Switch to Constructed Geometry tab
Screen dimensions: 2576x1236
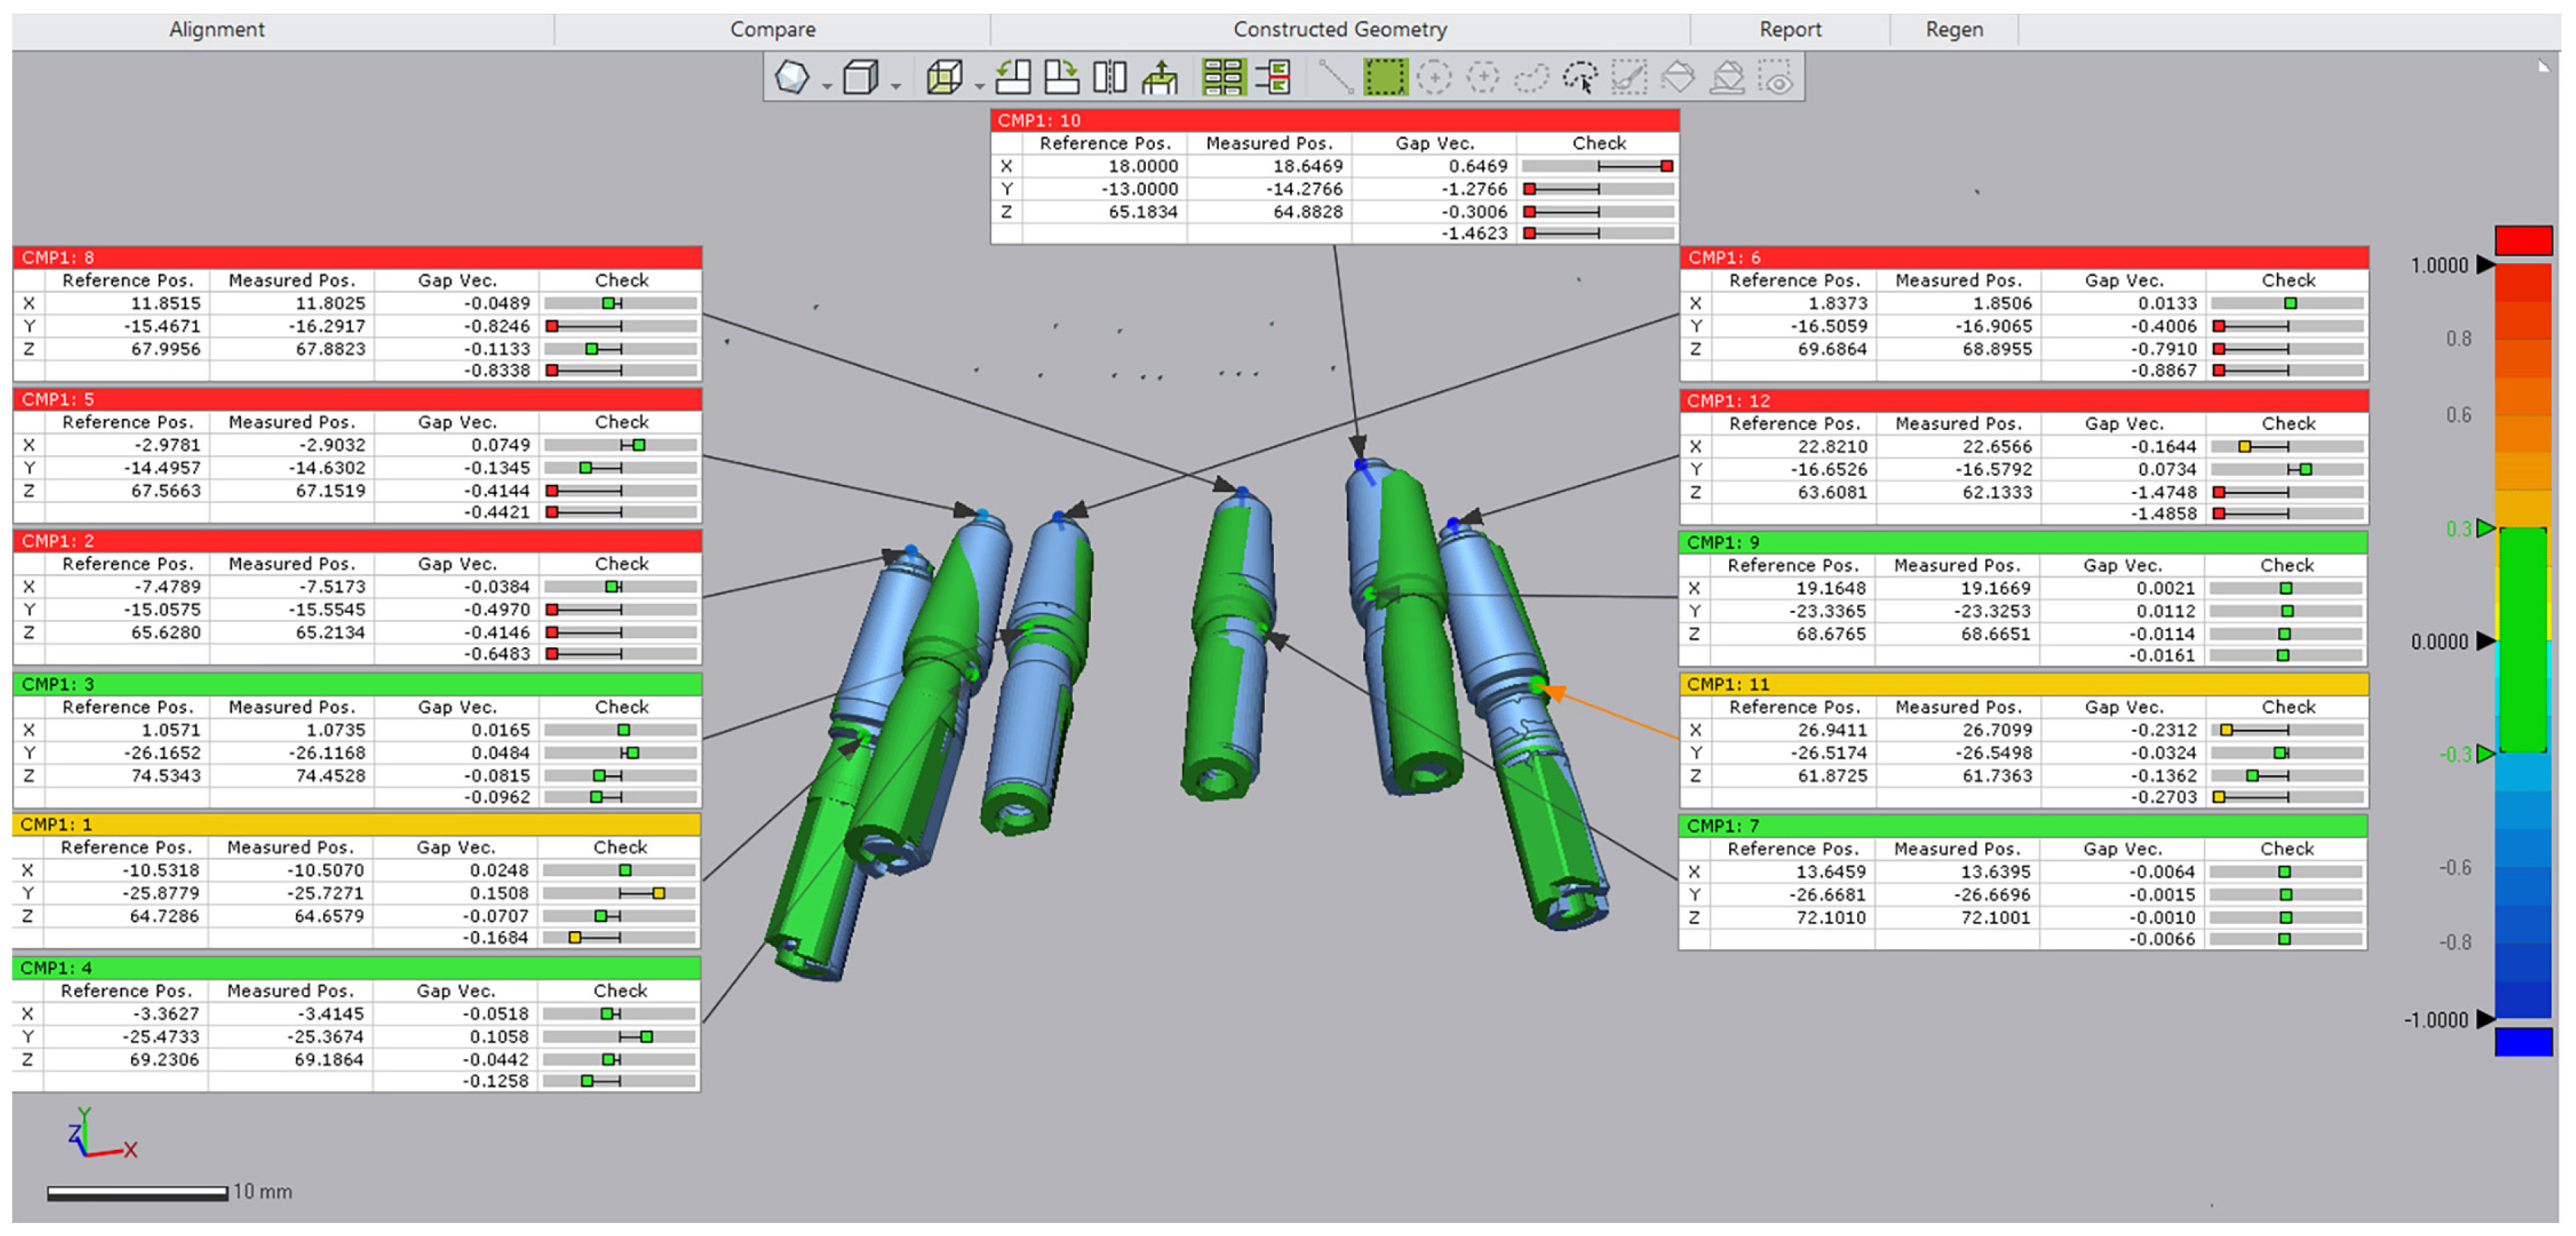(1339, 29)
